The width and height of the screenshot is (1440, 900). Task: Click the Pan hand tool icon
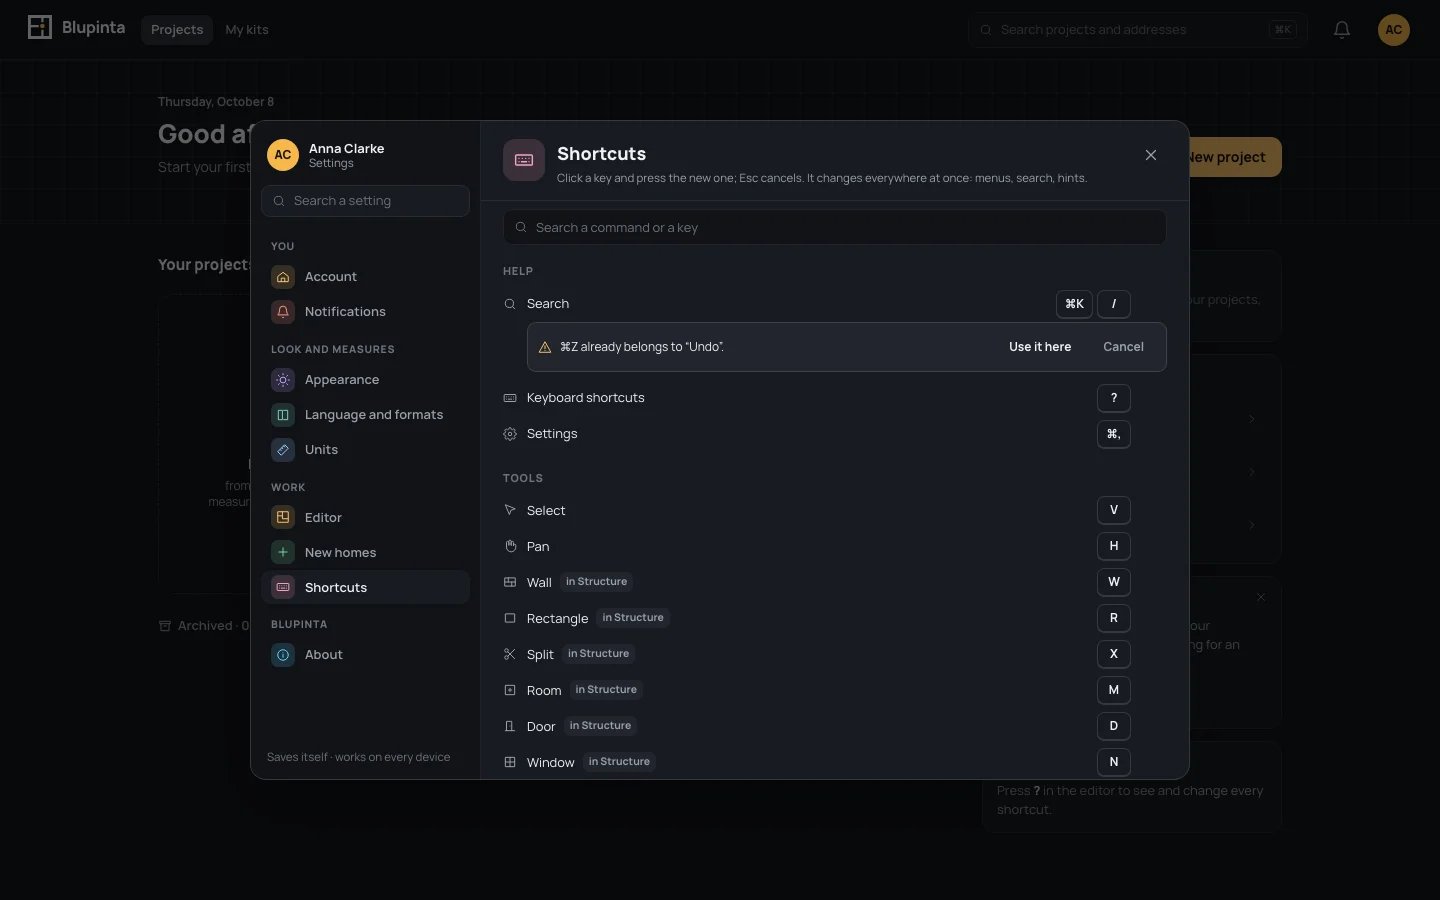point(510,546)
